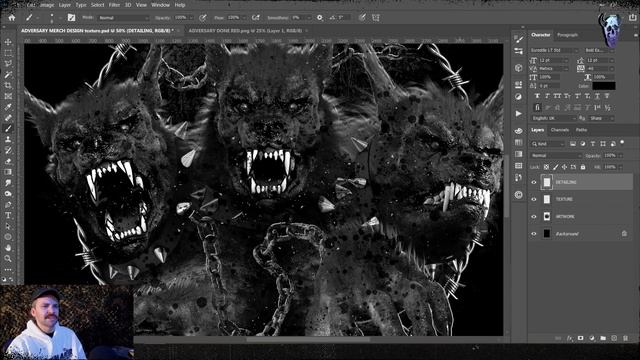
Task: Toggle the layer filter on/off switch
Action: pyautogui.click(x=622, y=142)
